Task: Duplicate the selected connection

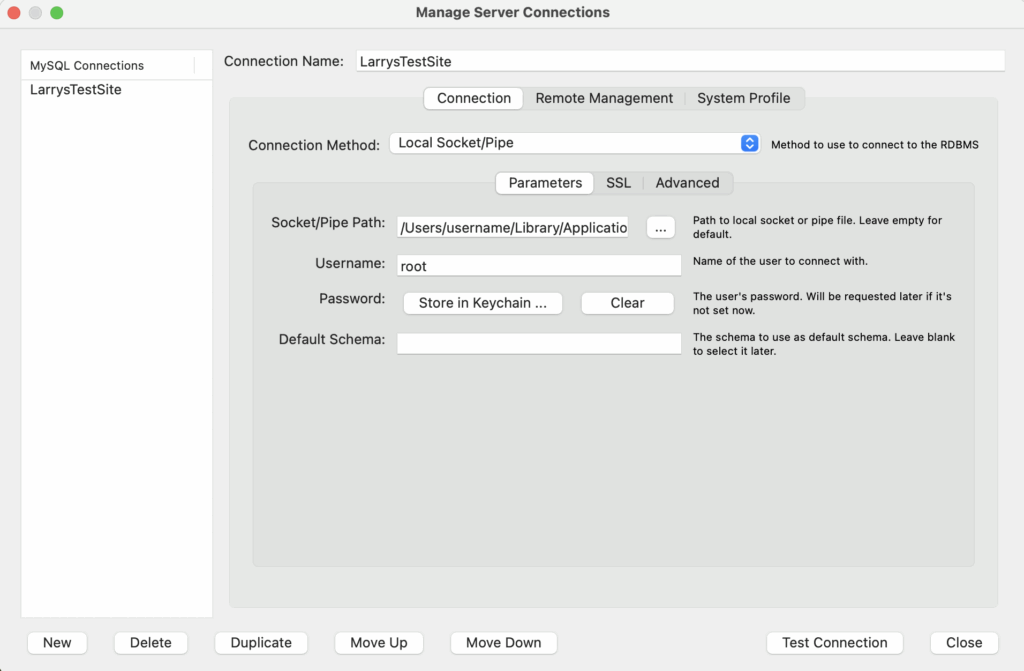Action: 261,643
